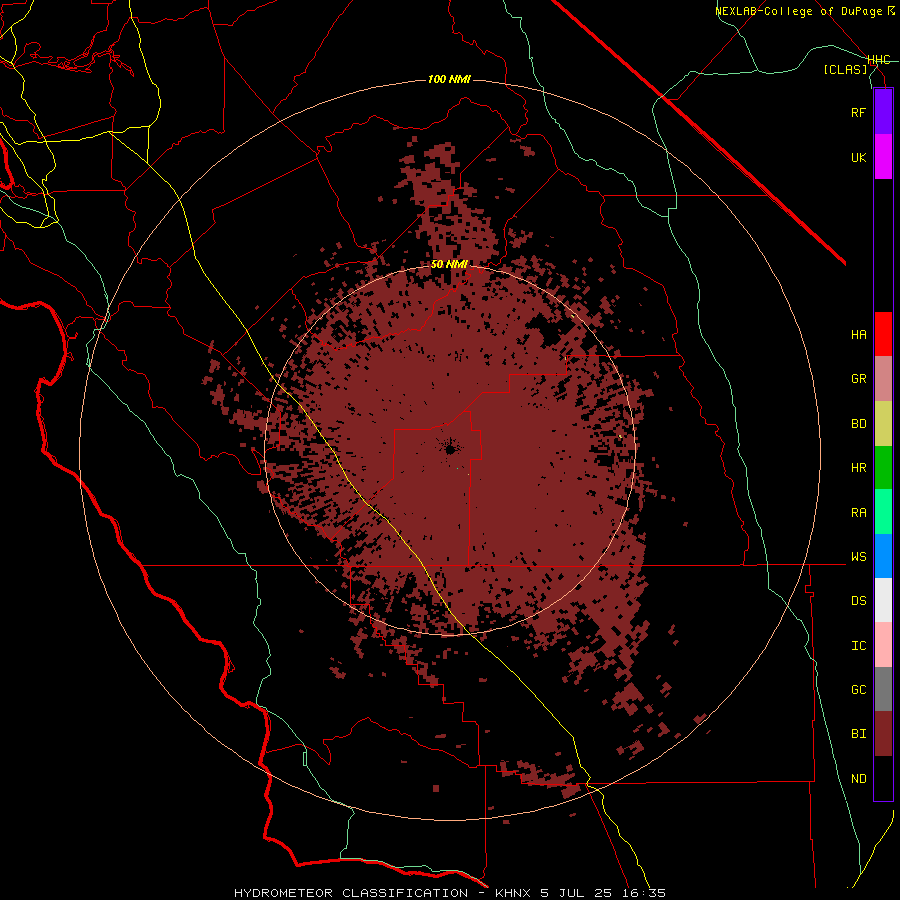900x900 pixels.
Task: Click the "HHC" product code text
Action: (x=879, y=60)
